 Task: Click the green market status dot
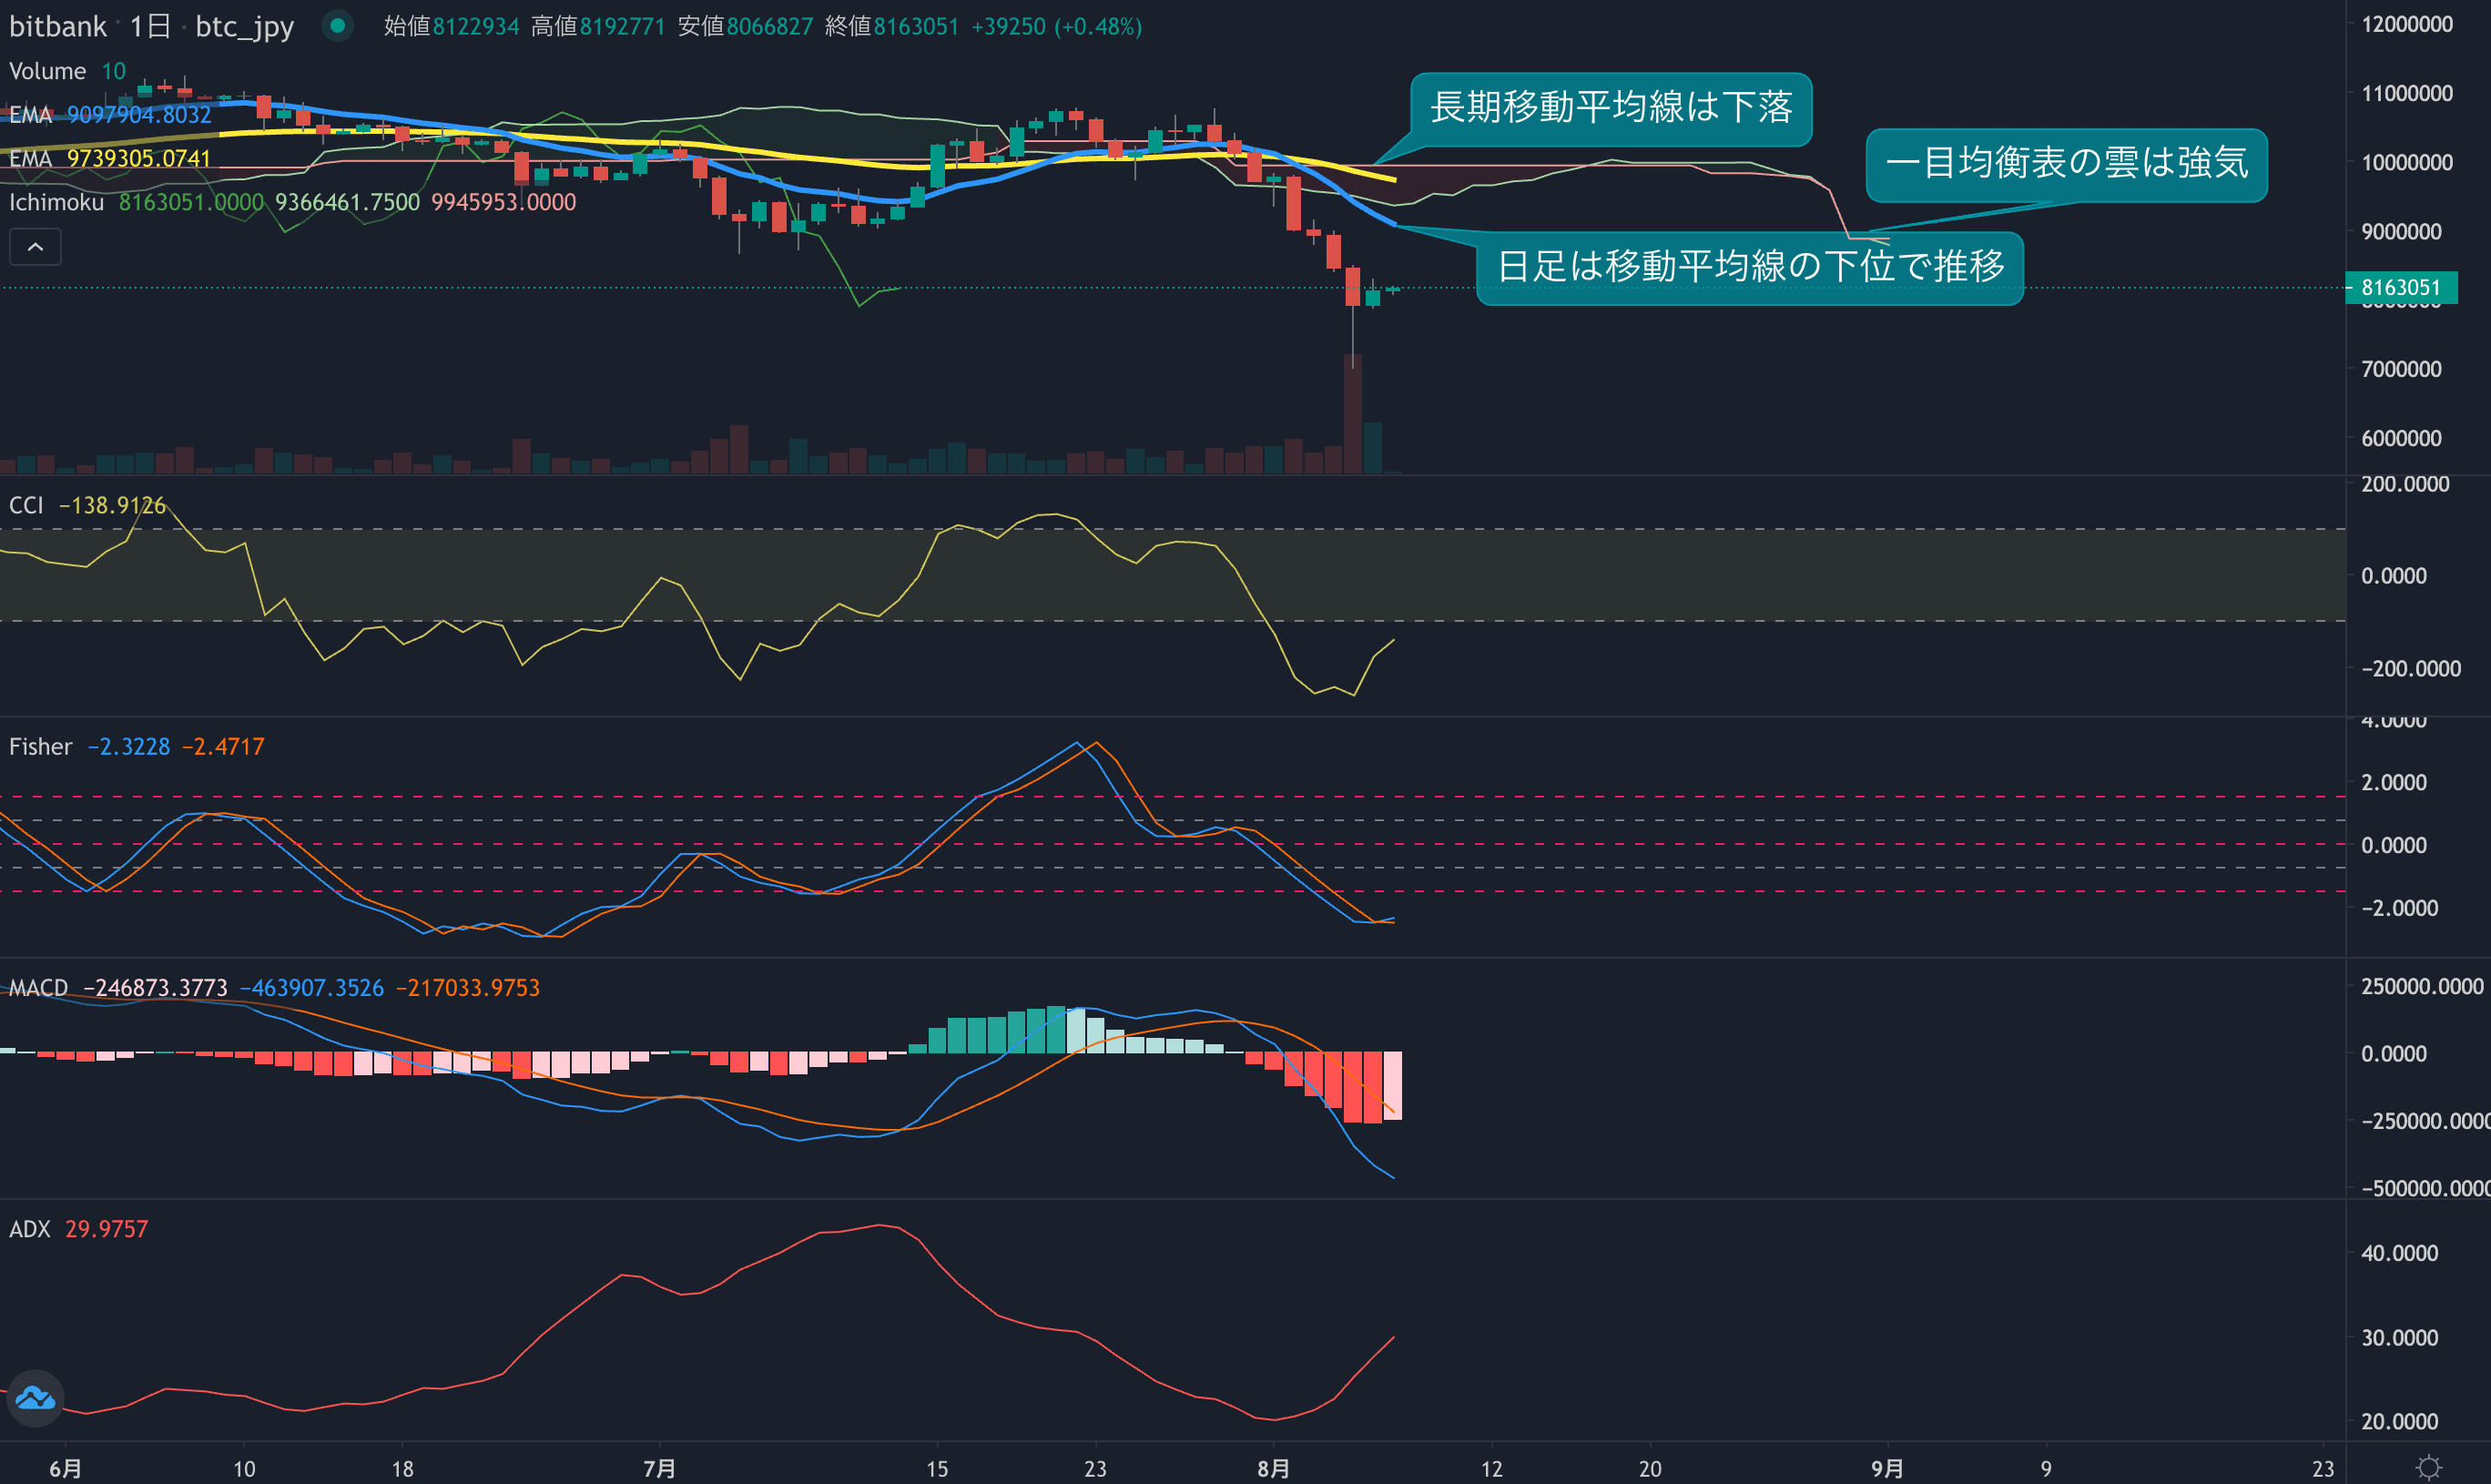[x=338, y=26]
